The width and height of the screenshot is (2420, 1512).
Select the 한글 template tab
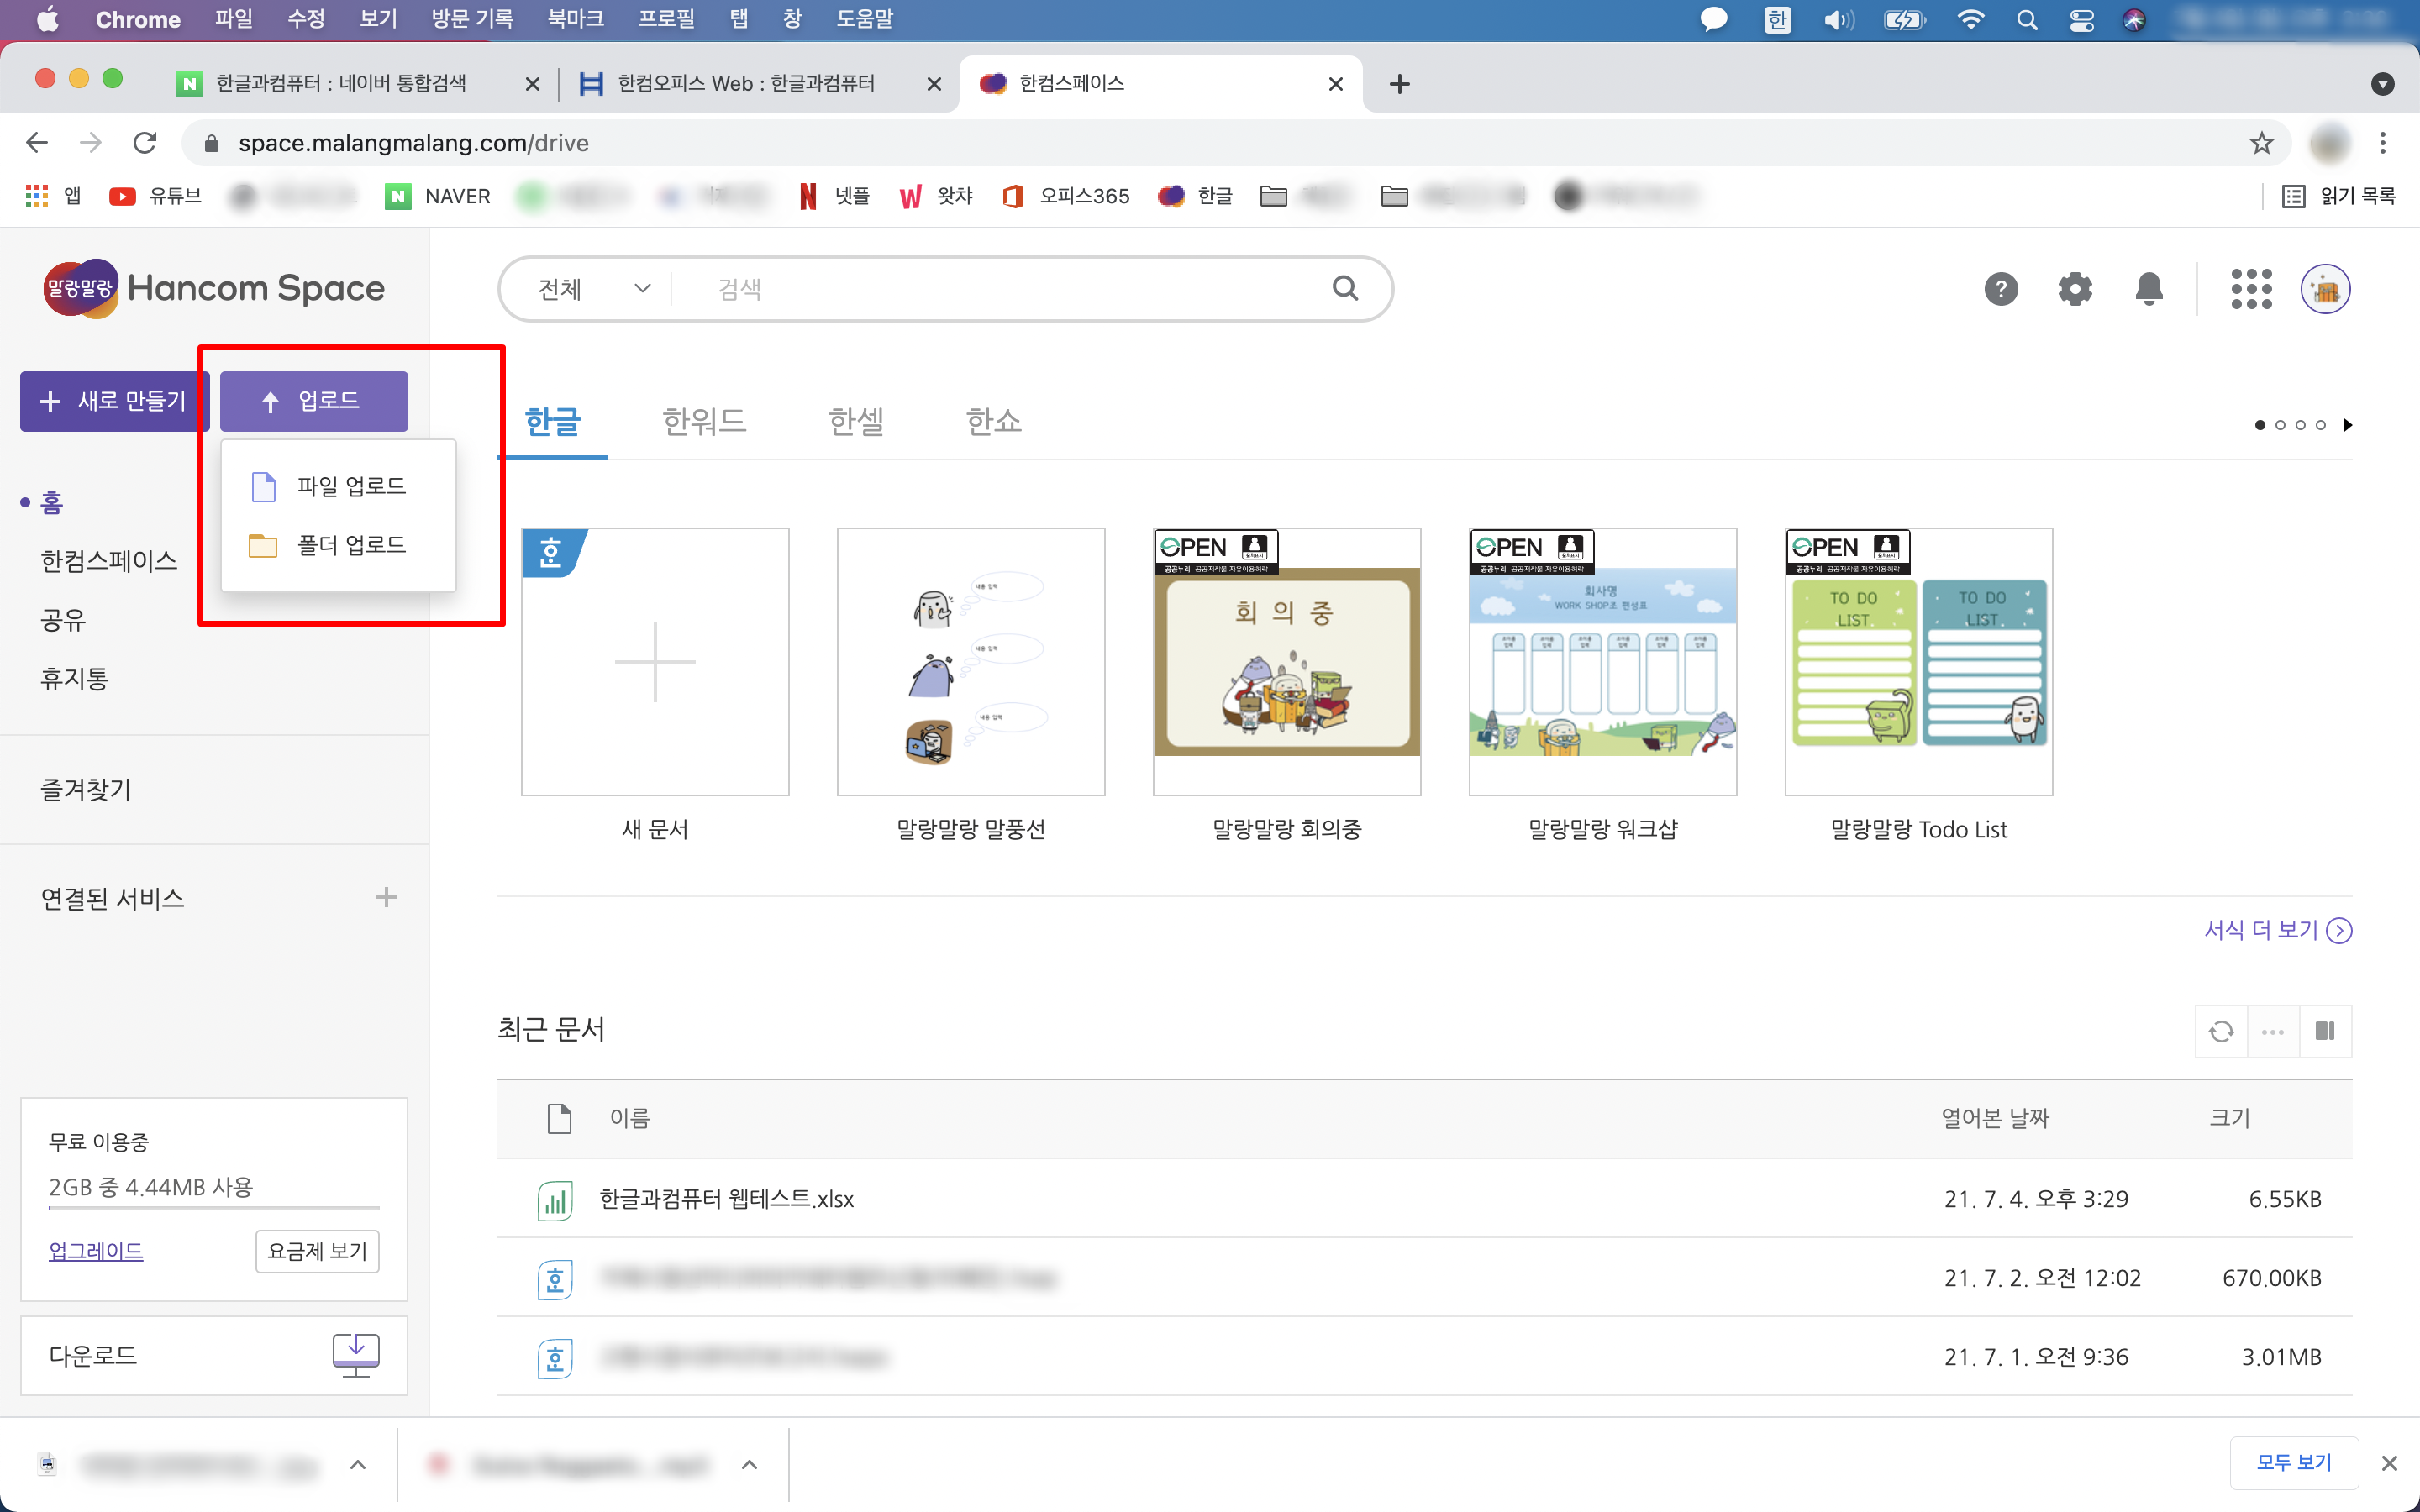[552, 421]
